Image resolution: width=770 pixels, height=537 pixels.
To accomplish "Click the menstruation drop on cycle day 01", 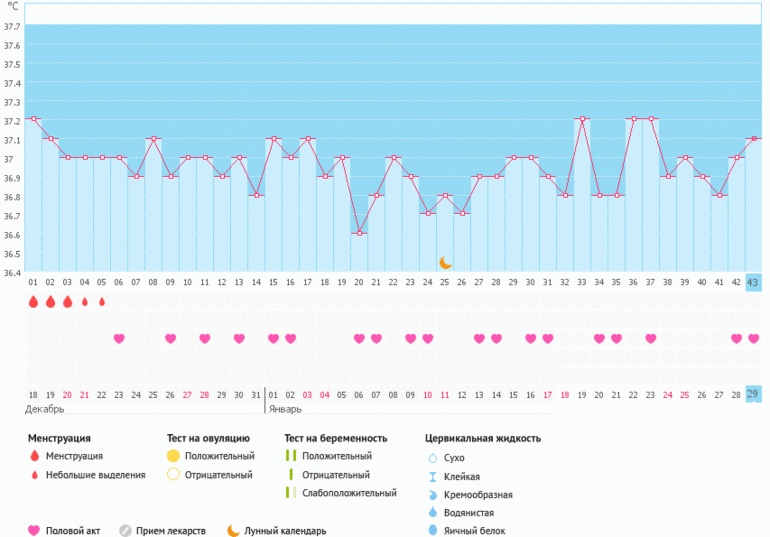I will [33, 301].
